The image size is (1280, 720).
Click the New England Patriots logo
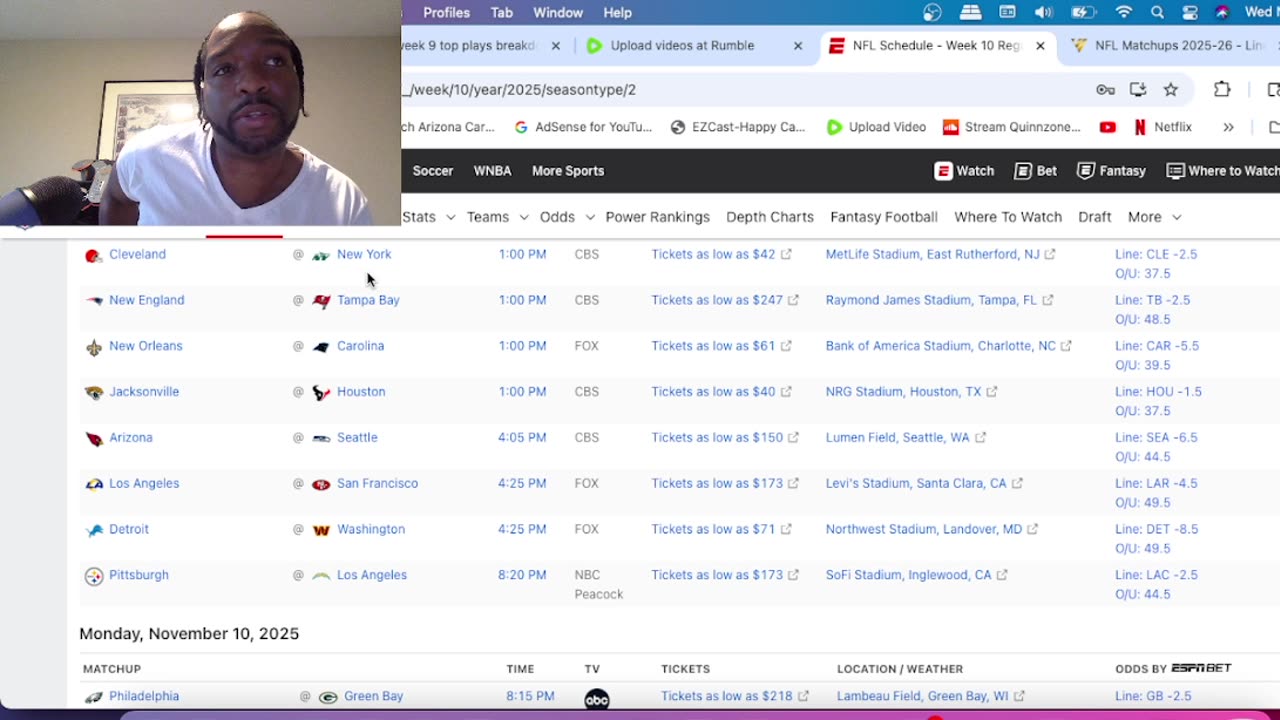coord(93,301)
